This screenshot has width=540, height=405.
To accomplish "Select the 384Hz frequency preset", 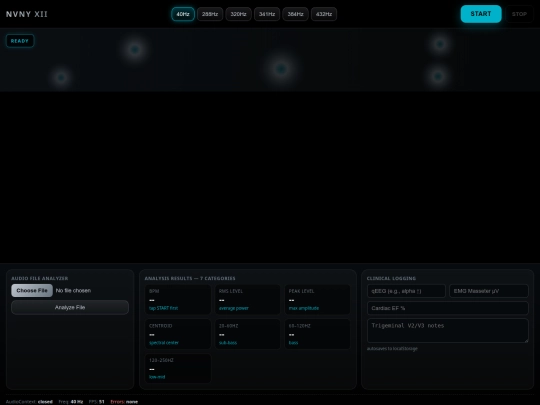I will (295, 14).
